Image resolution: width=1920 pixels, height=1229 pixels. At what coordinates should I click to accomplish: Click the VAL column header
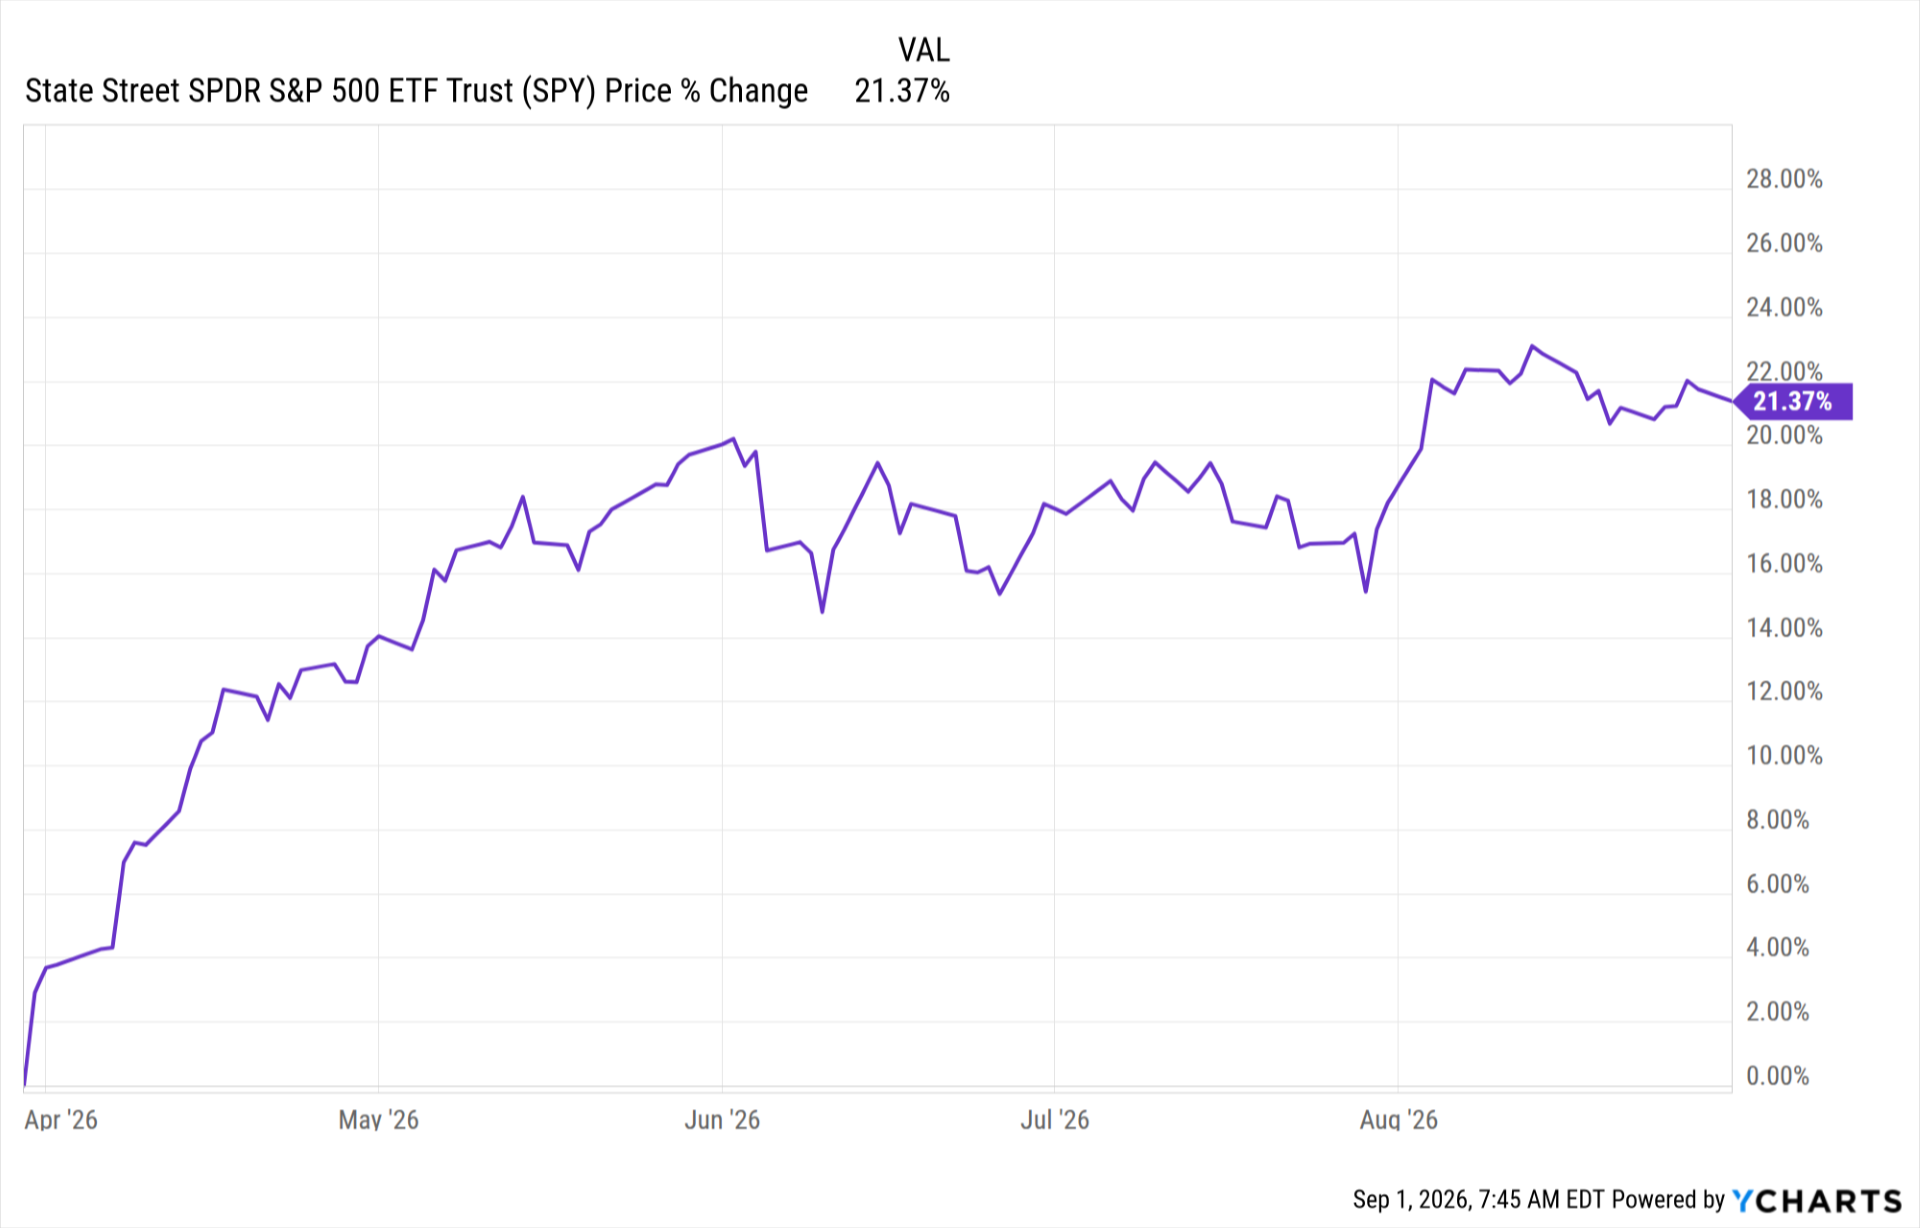pyautogui.click(x=923, y=49)
